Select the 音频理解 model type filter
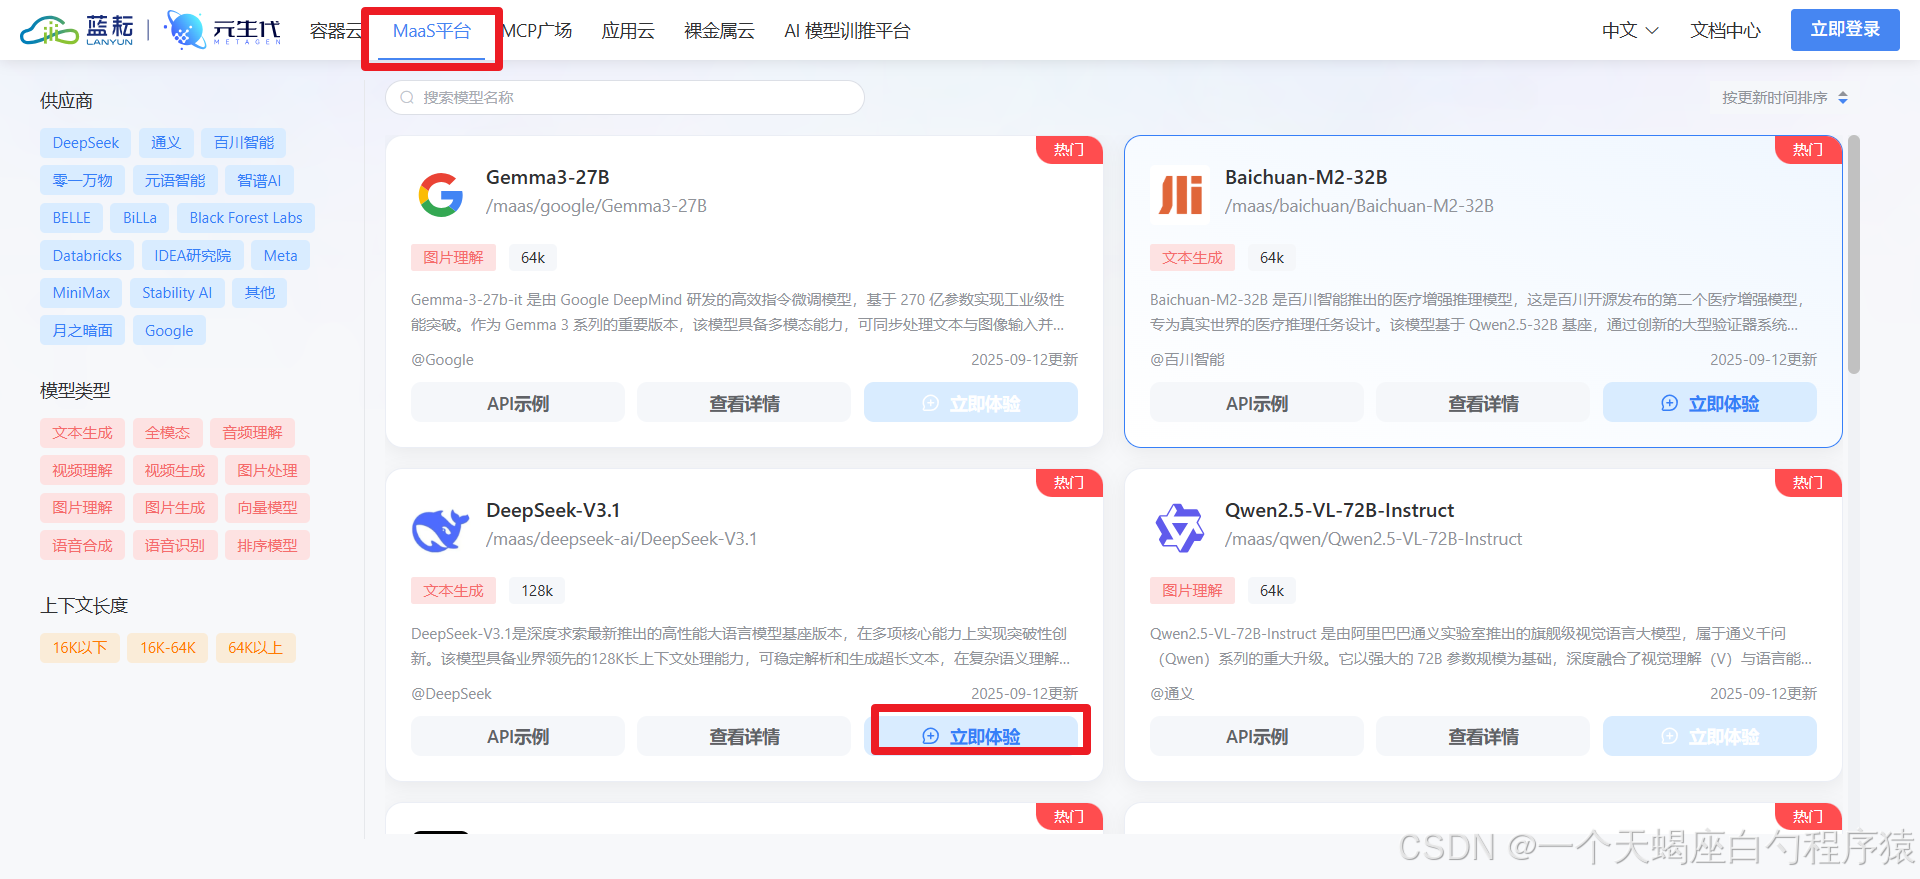This screenshot has height=879, width=1920. (x=253, y=433)
